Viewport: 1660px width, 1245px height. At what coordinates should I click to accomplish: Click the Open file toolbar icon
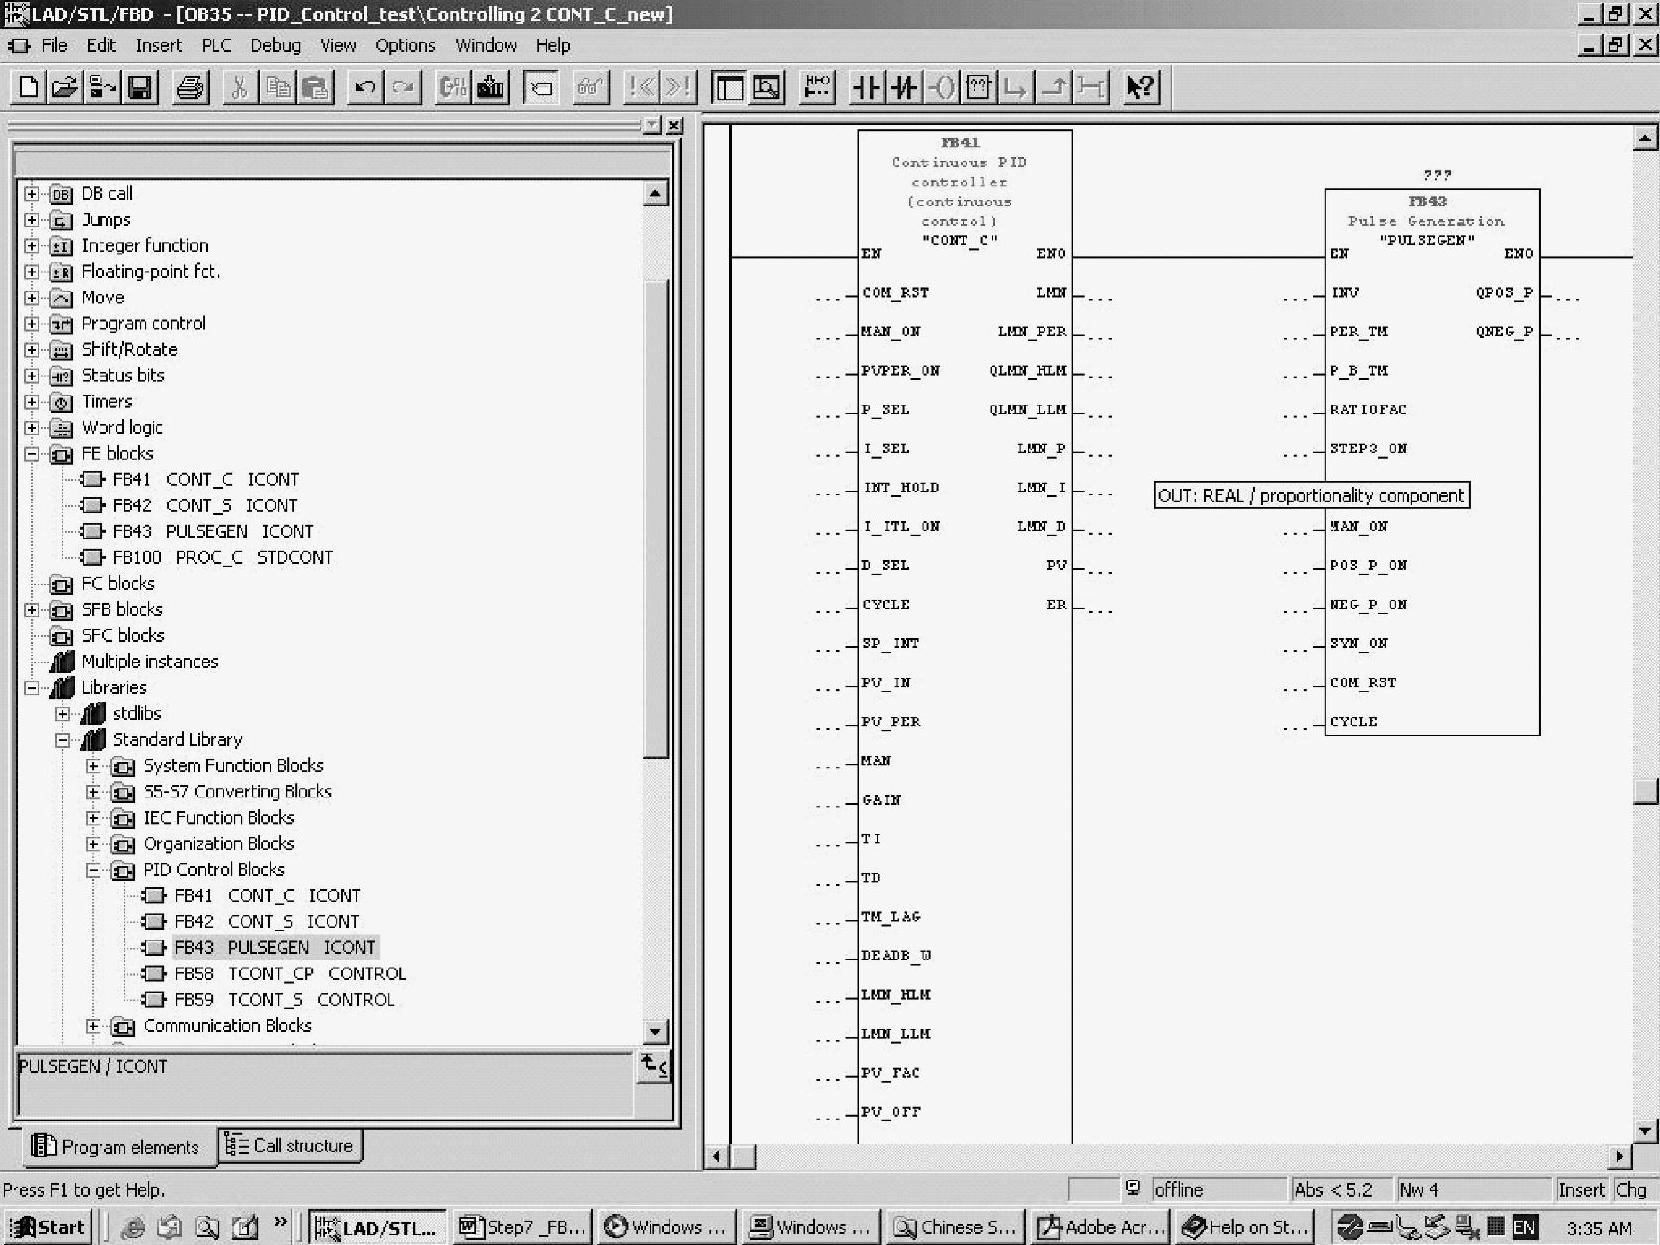coord(65,88)
